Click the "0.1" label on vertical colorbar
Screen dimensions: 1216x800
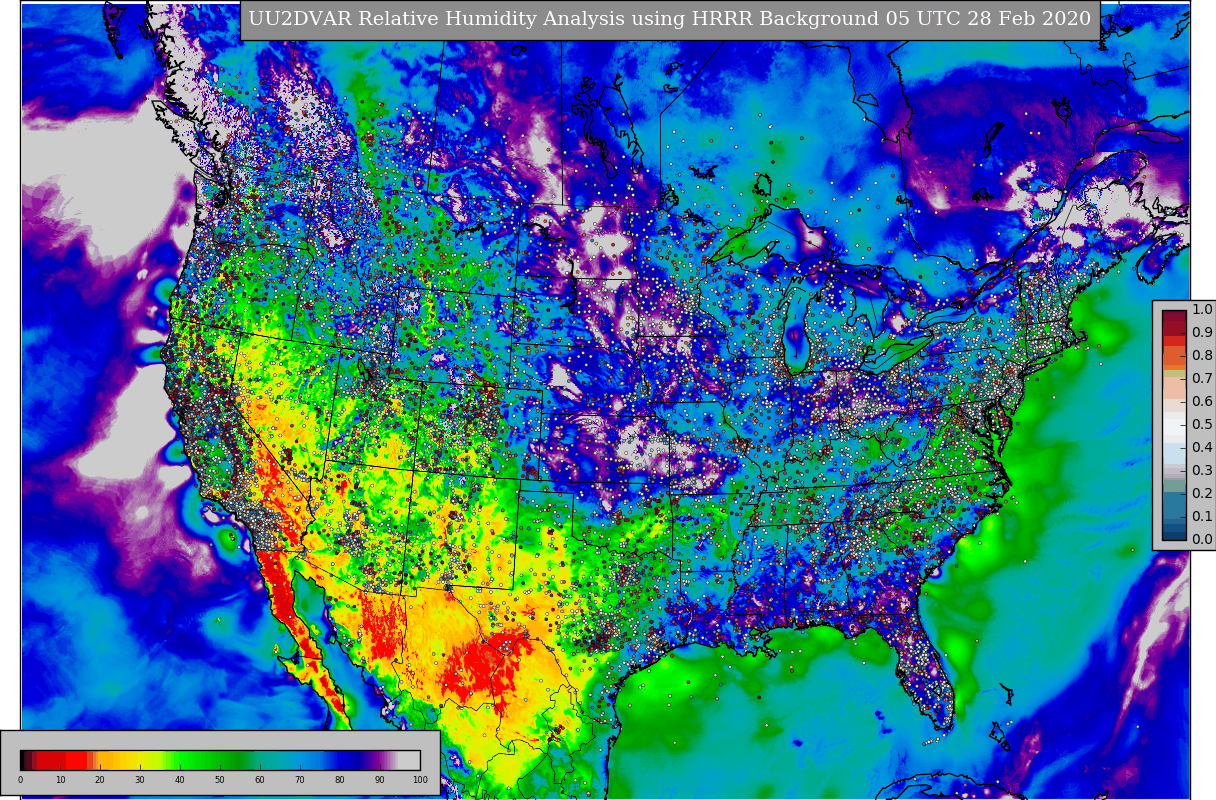pyautogui.click(x=1202, y=516)
